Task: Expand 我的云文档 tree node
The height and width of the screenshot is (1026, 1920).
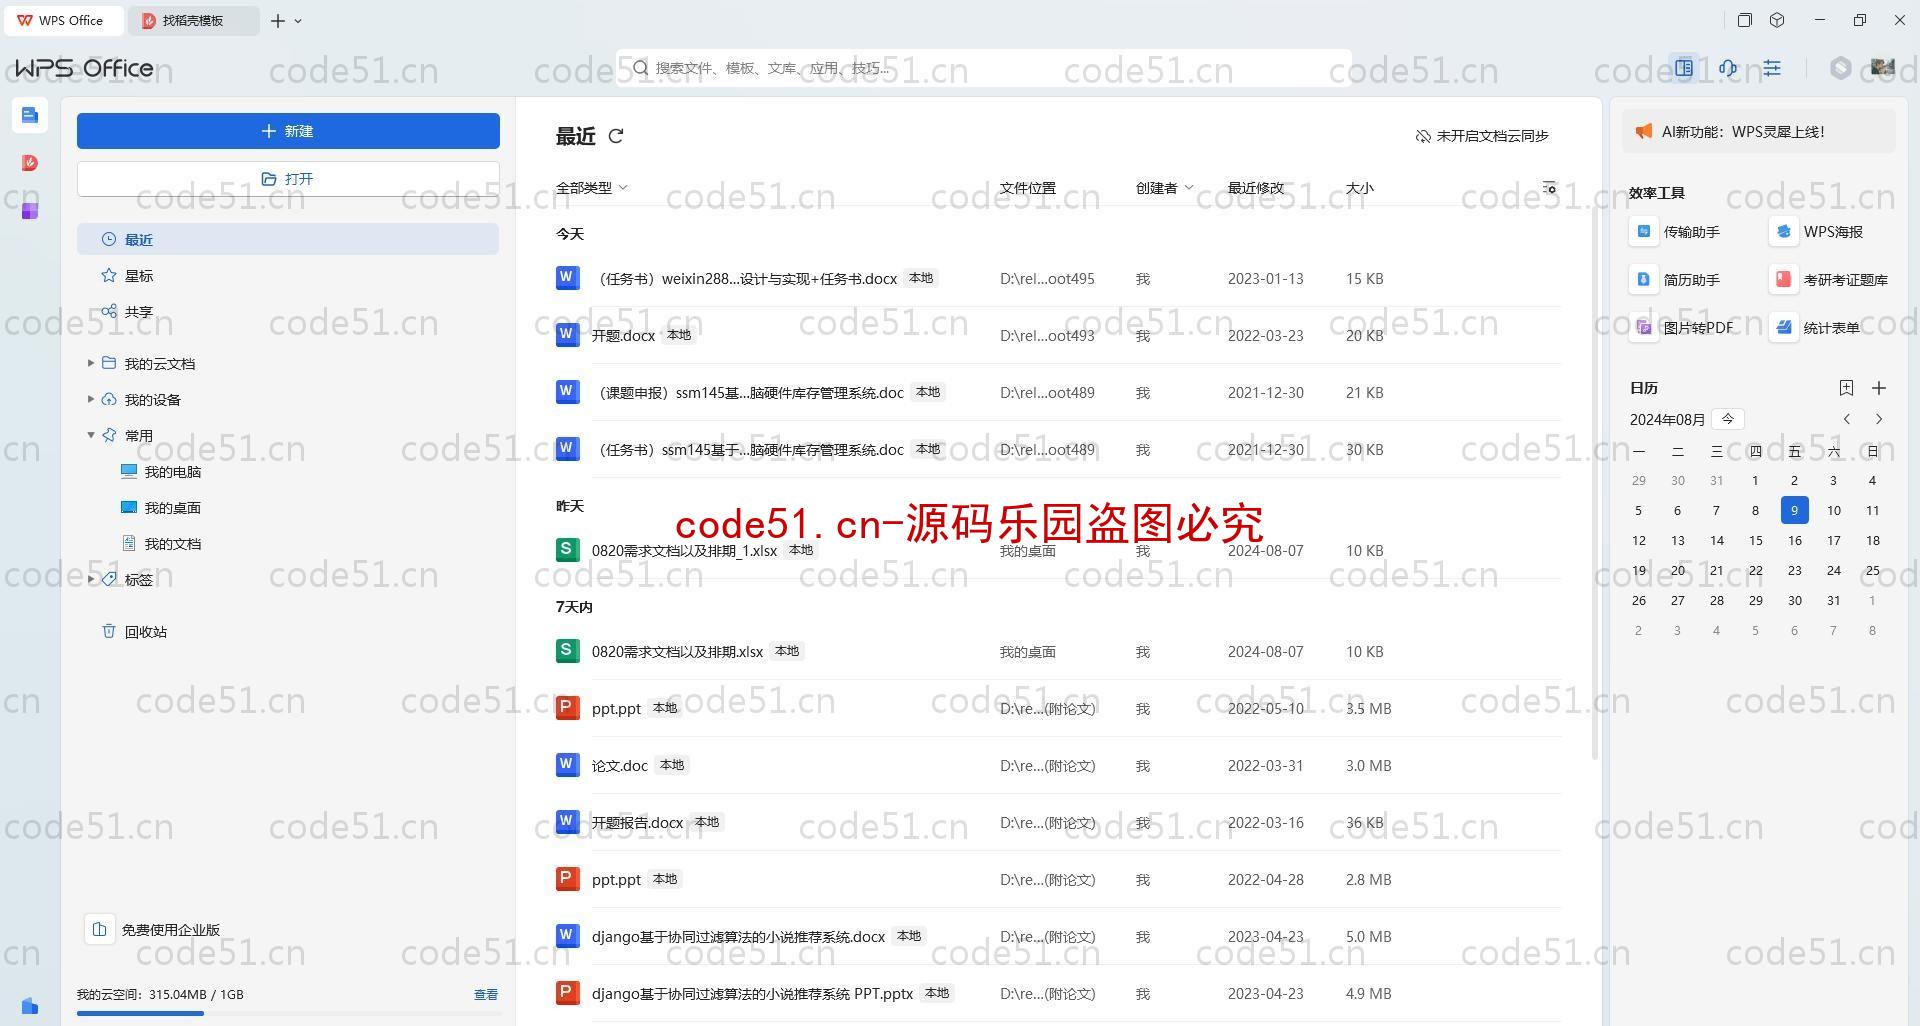Action: [x=91, y=363]
